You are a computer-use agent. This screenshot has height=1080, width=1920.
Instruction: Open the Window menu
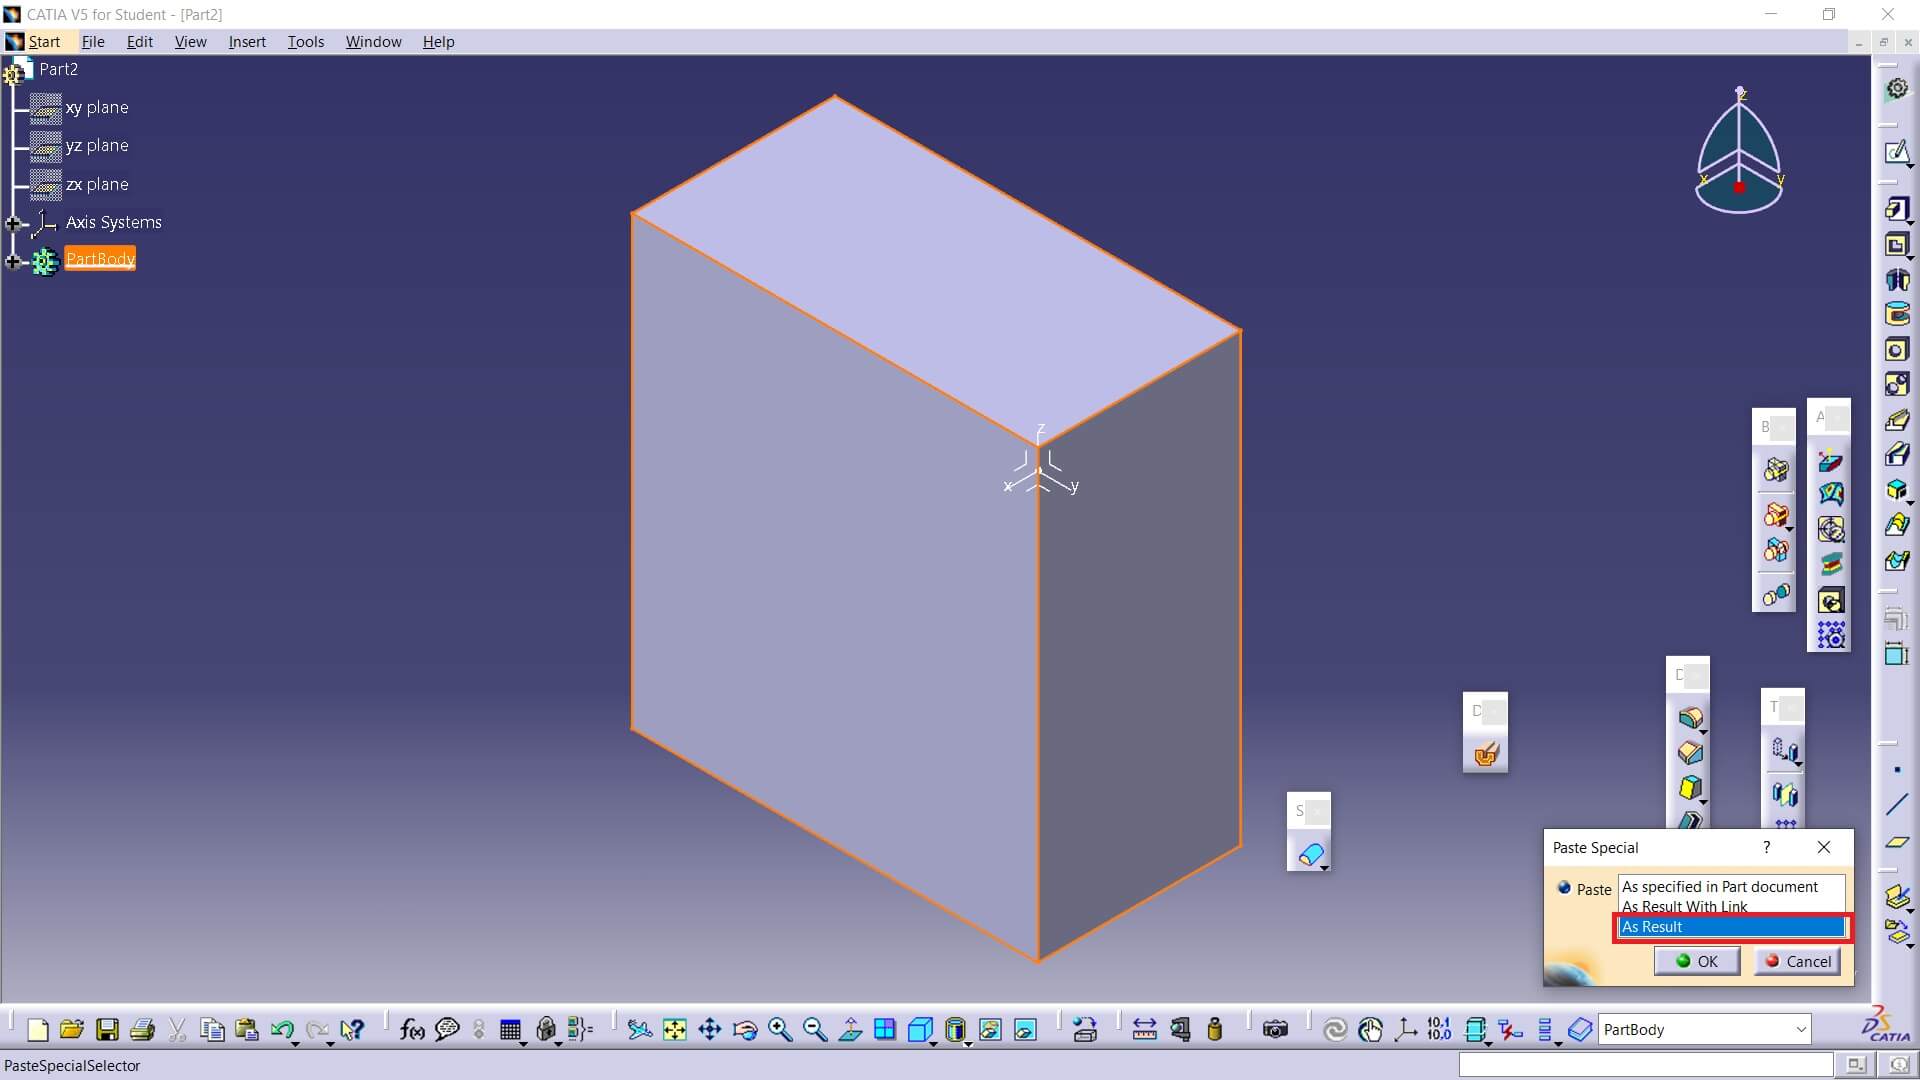[x=373, y=41]
